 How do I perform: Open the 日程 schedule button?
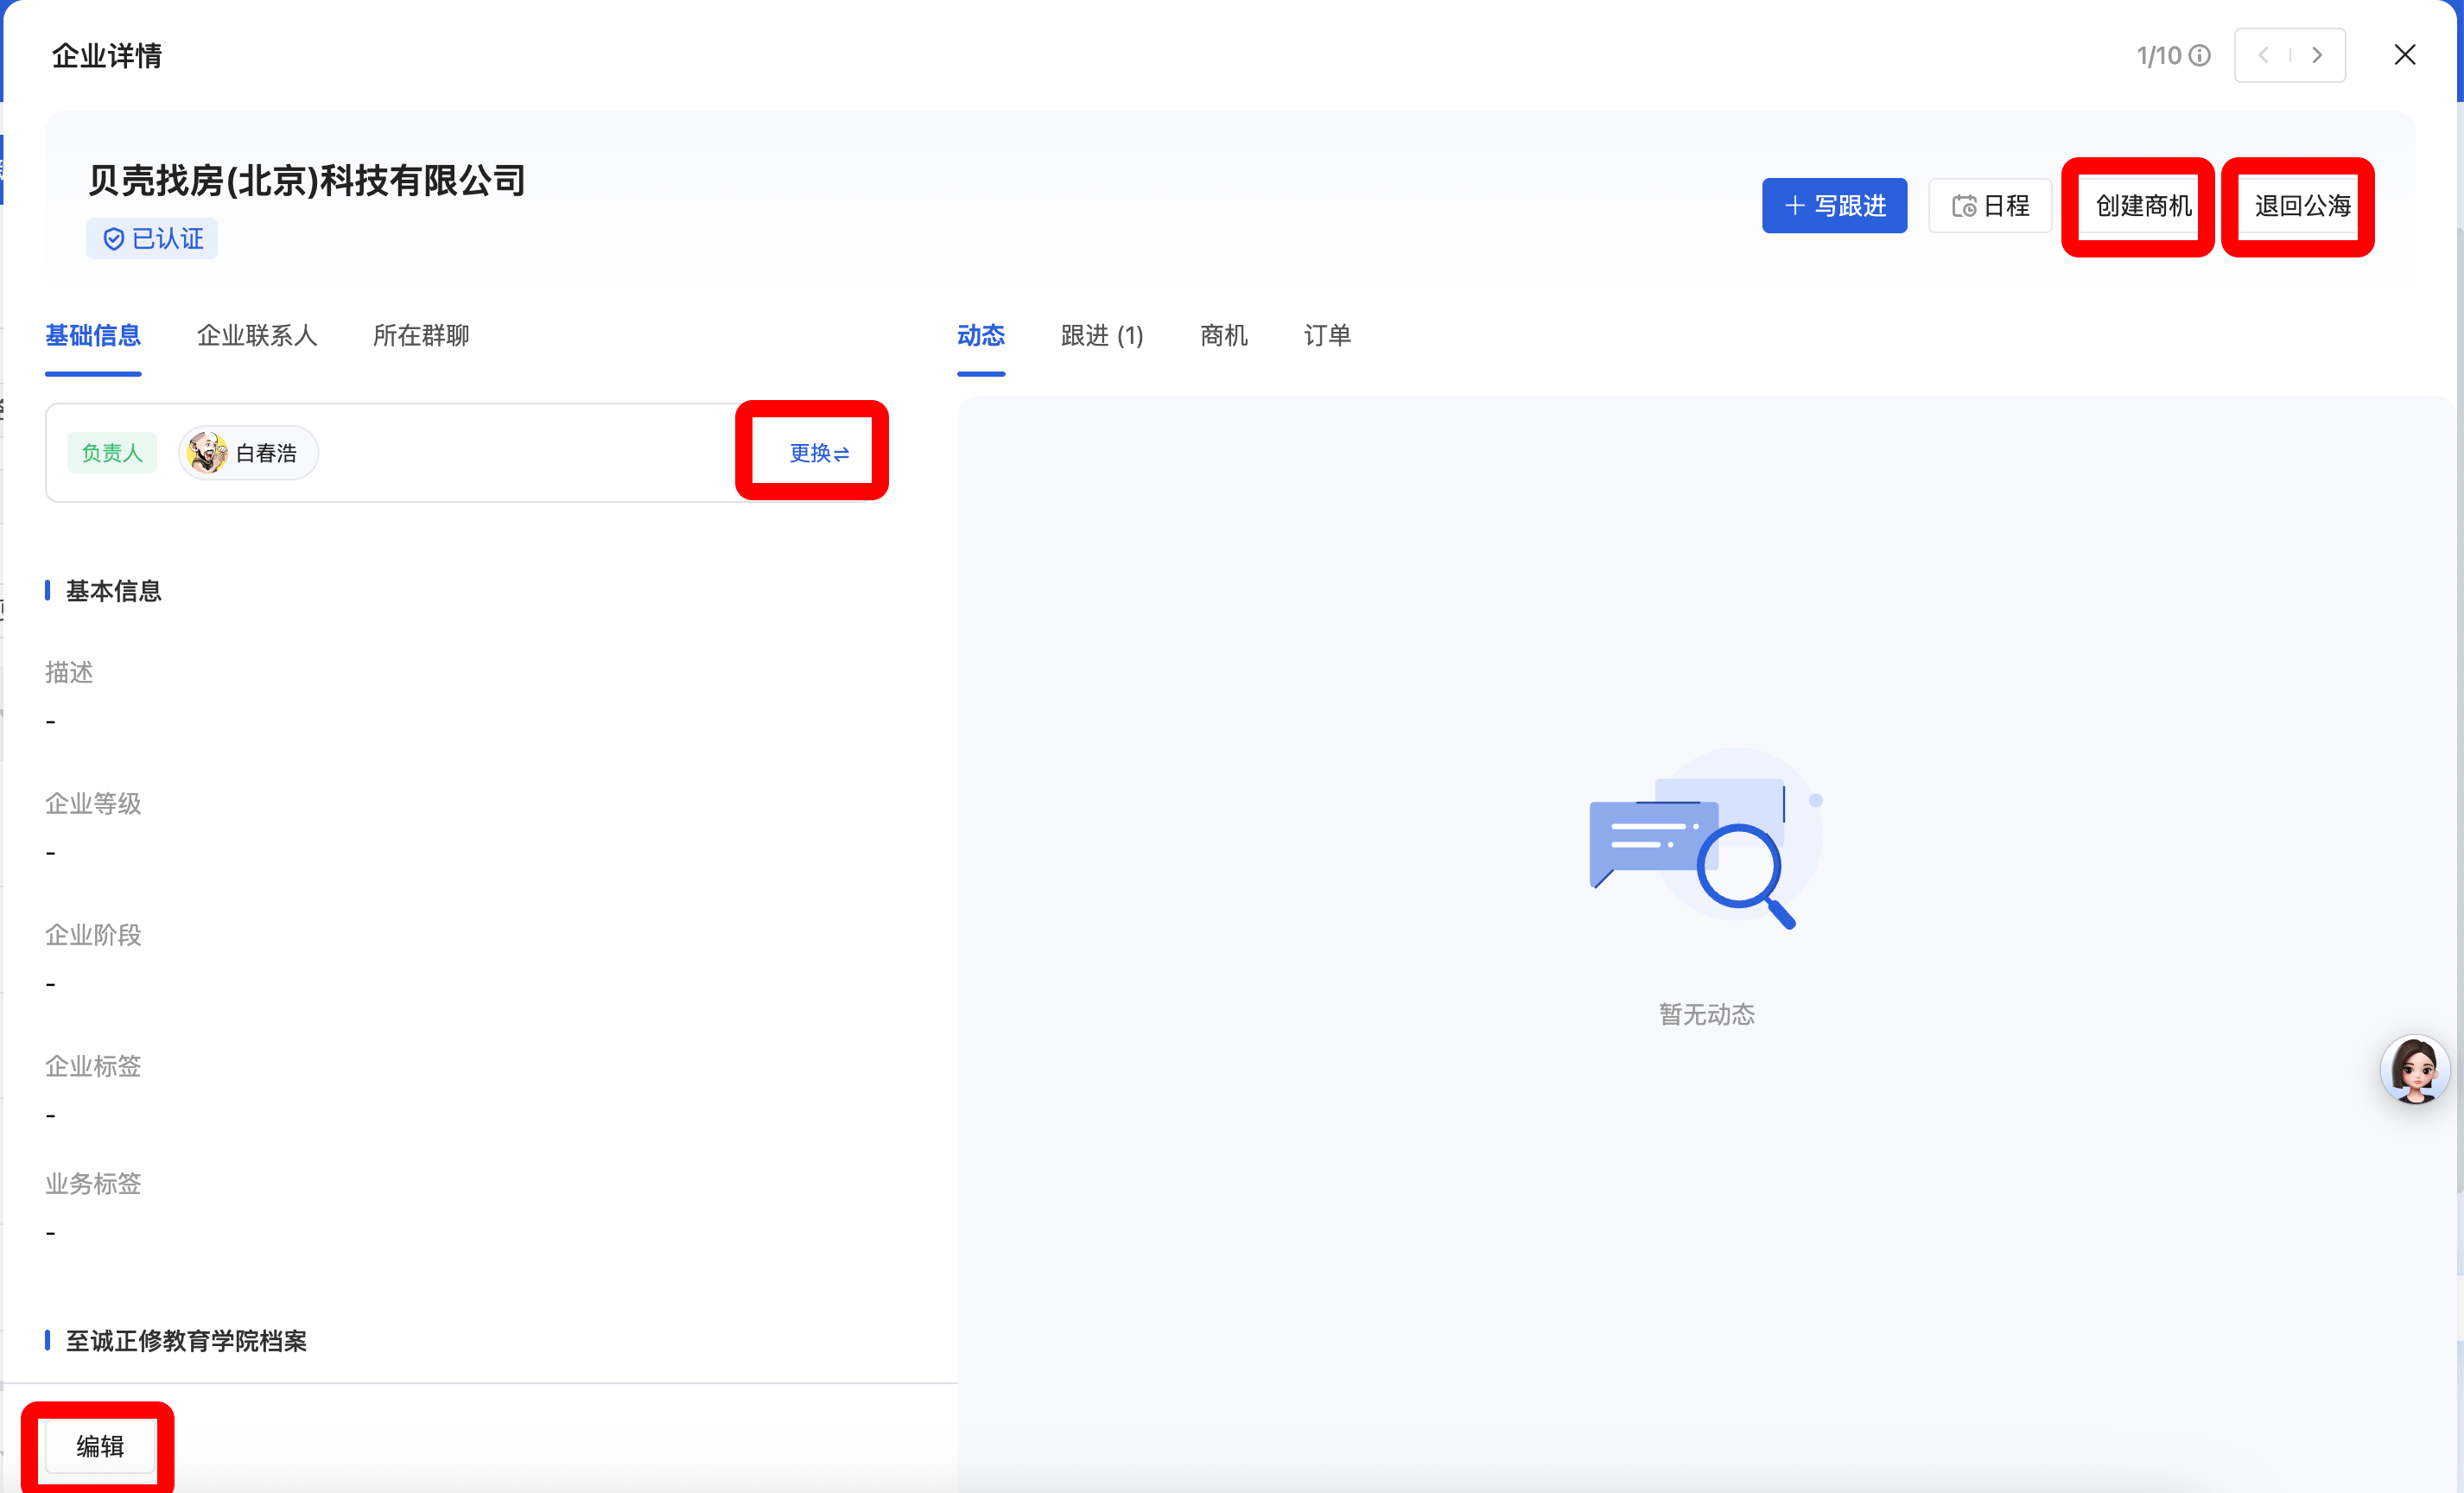coord(1990,206)
